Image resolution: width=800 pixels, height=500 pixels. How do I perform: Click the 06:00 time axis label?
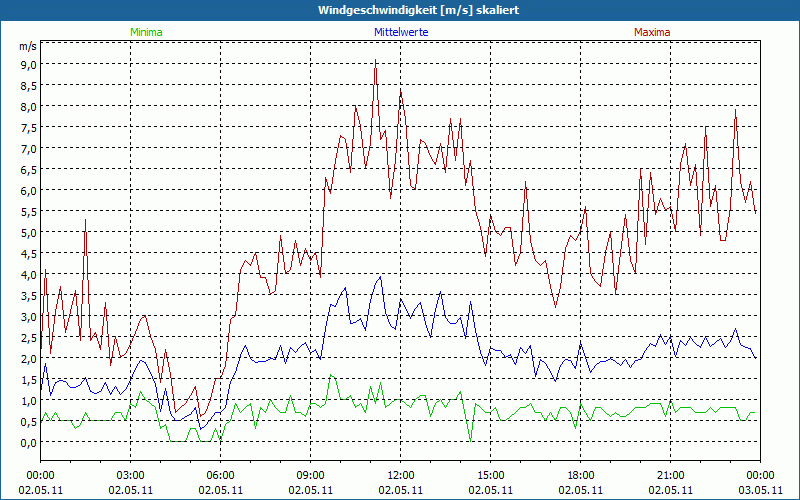[x=220, y=476]
